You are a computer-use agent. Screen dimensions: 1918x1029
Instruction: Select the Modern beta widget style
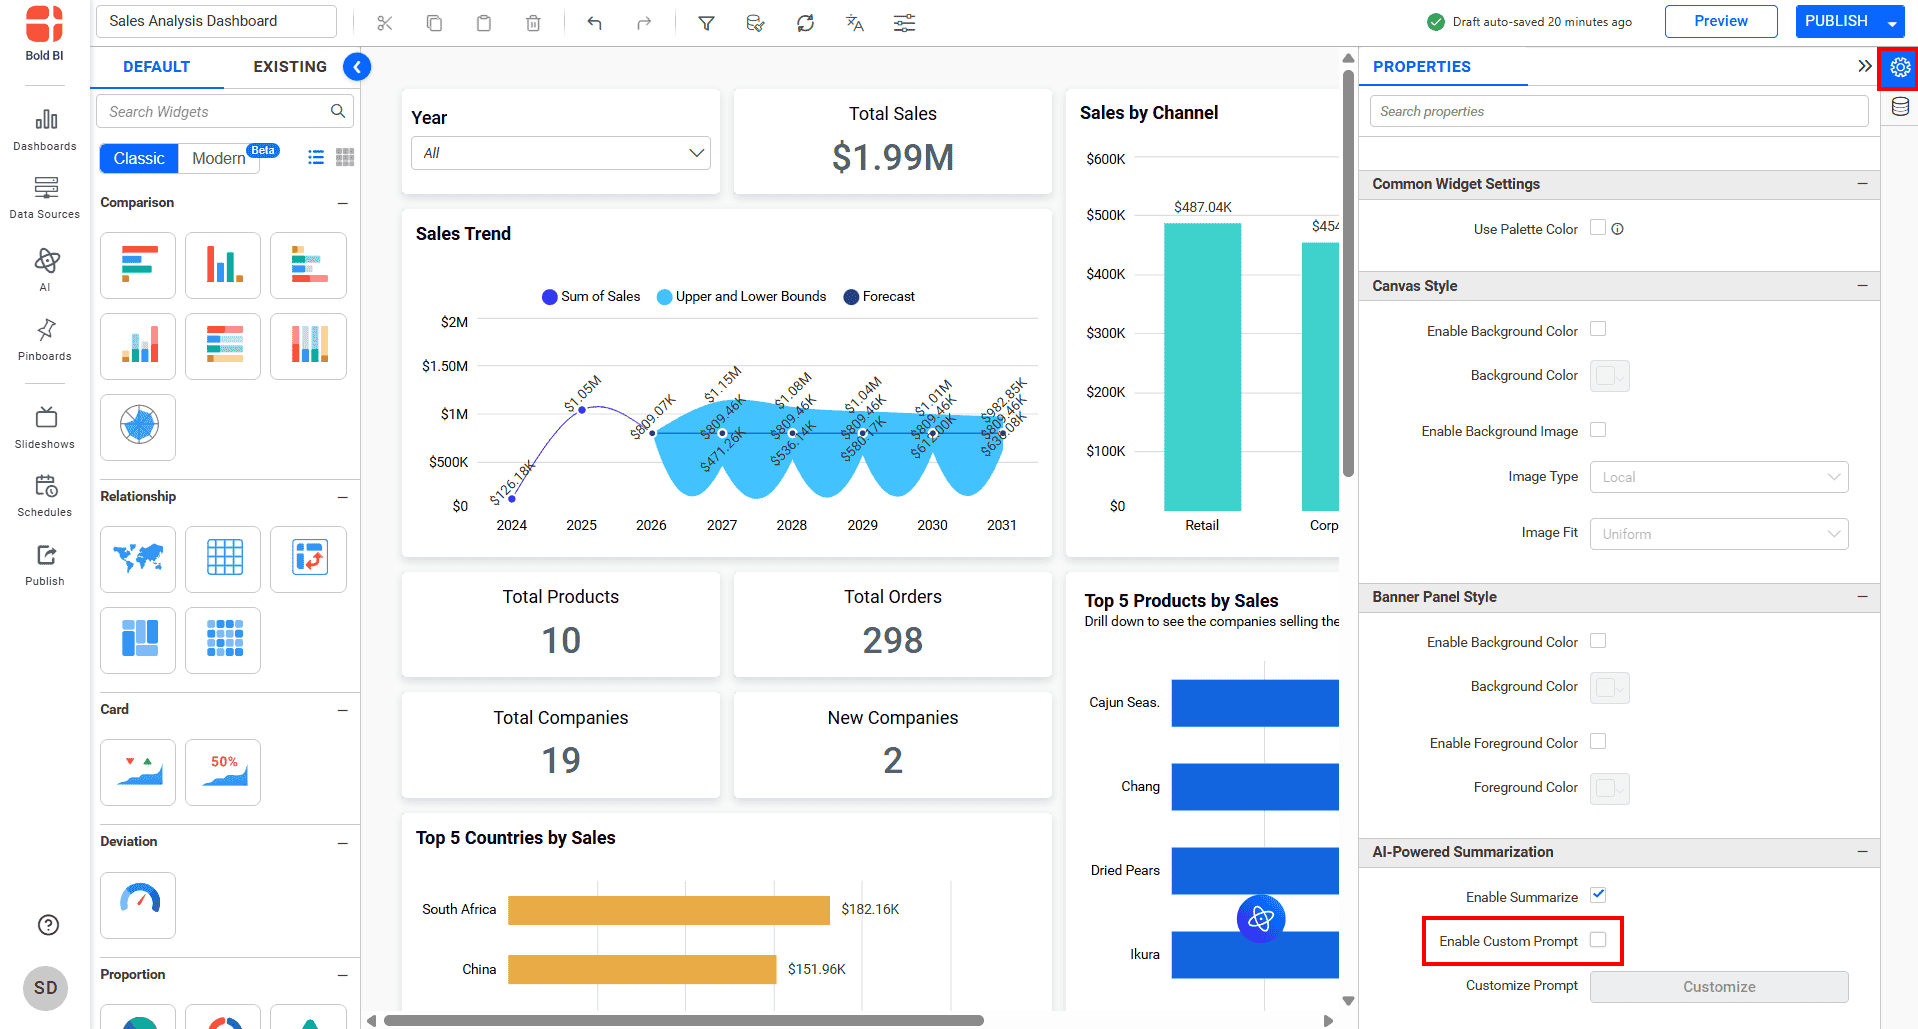click(219, 158)
